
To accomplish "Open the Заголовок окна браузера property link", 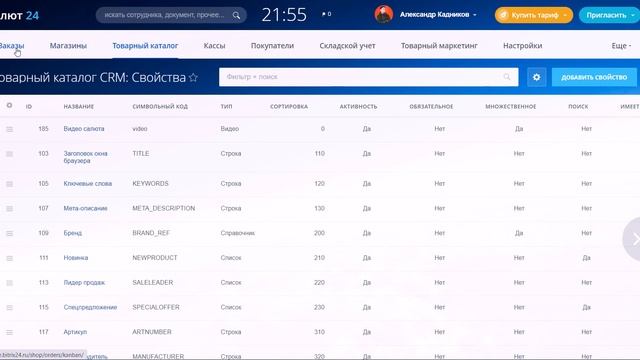I will [85, 157].
